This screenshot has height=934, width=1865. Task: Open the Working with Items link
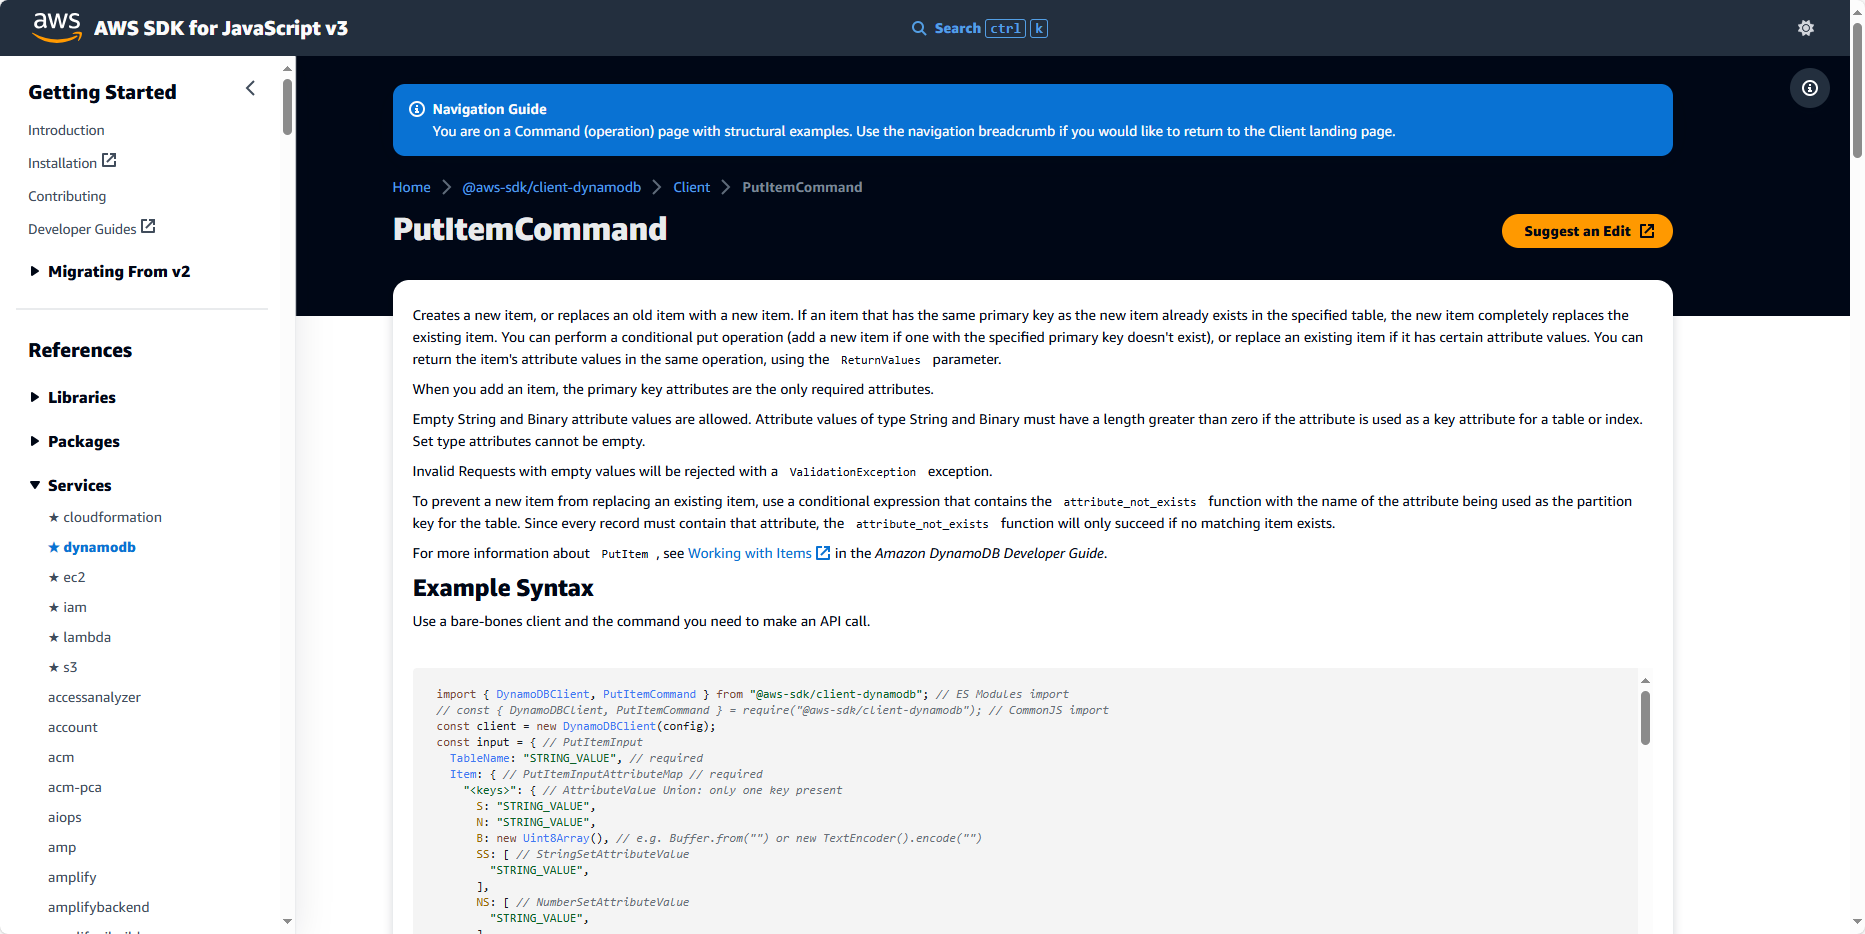pos(749,554)
